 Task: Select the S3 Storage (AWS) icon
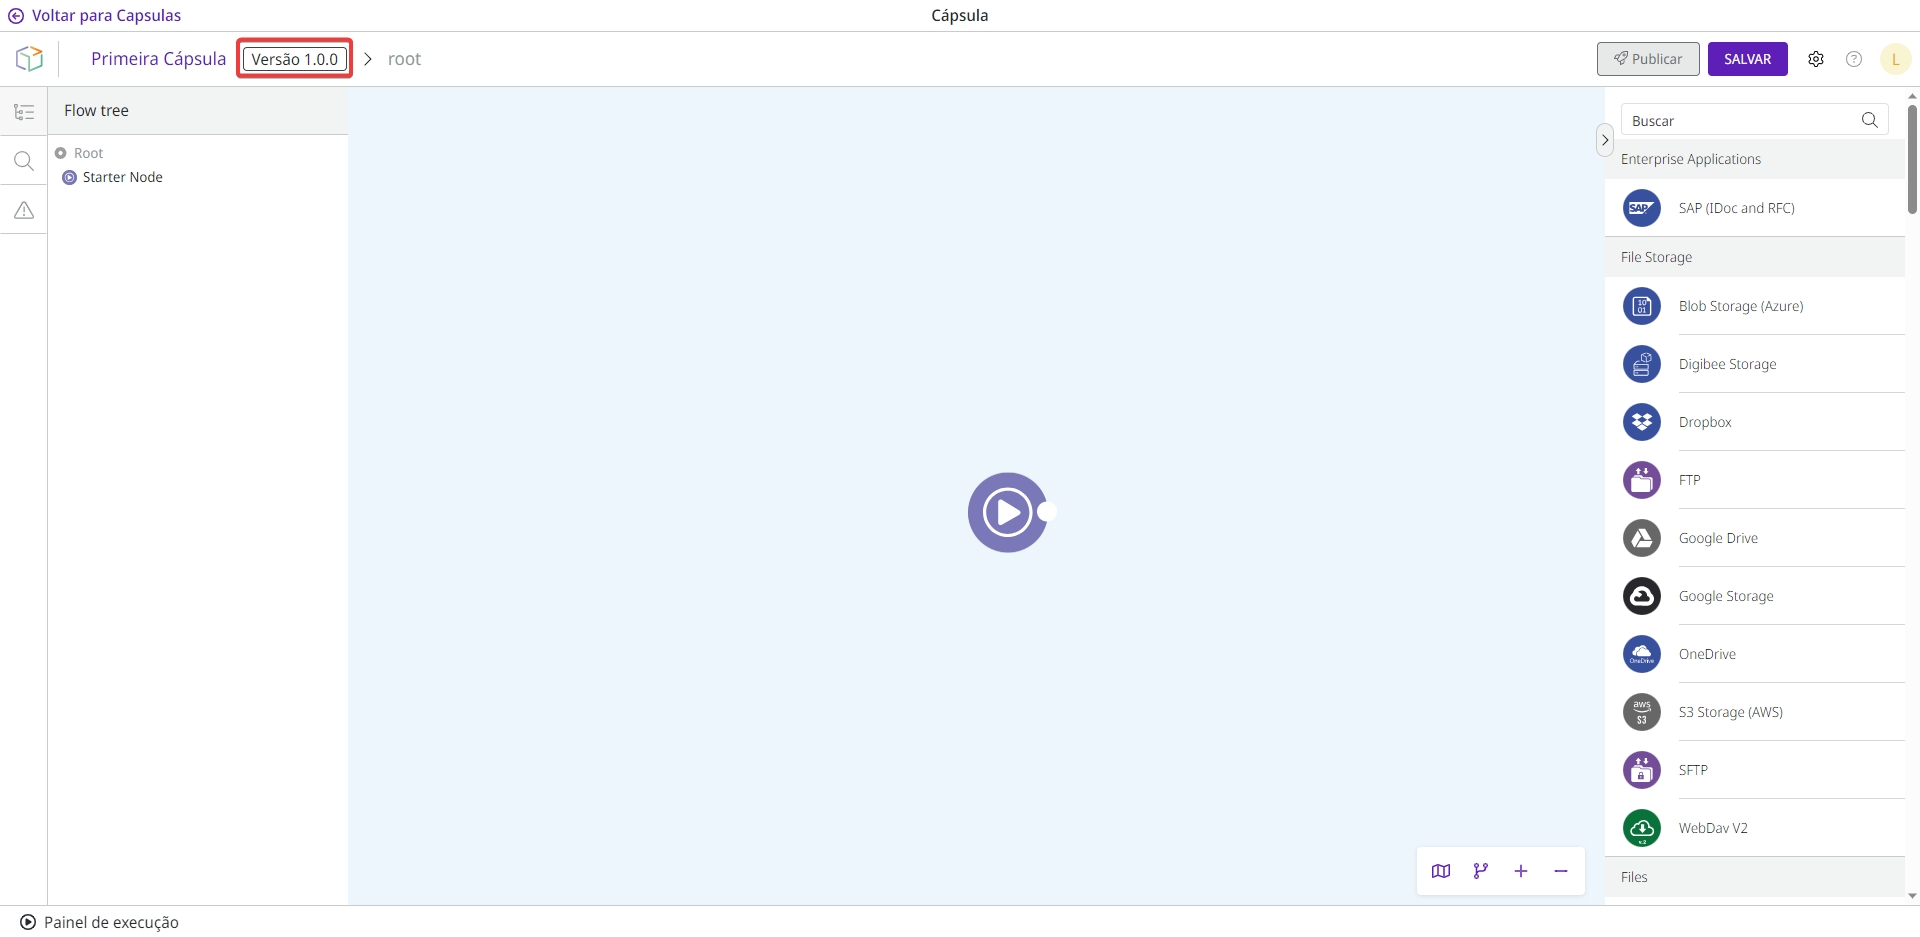tap(1641, 712)
